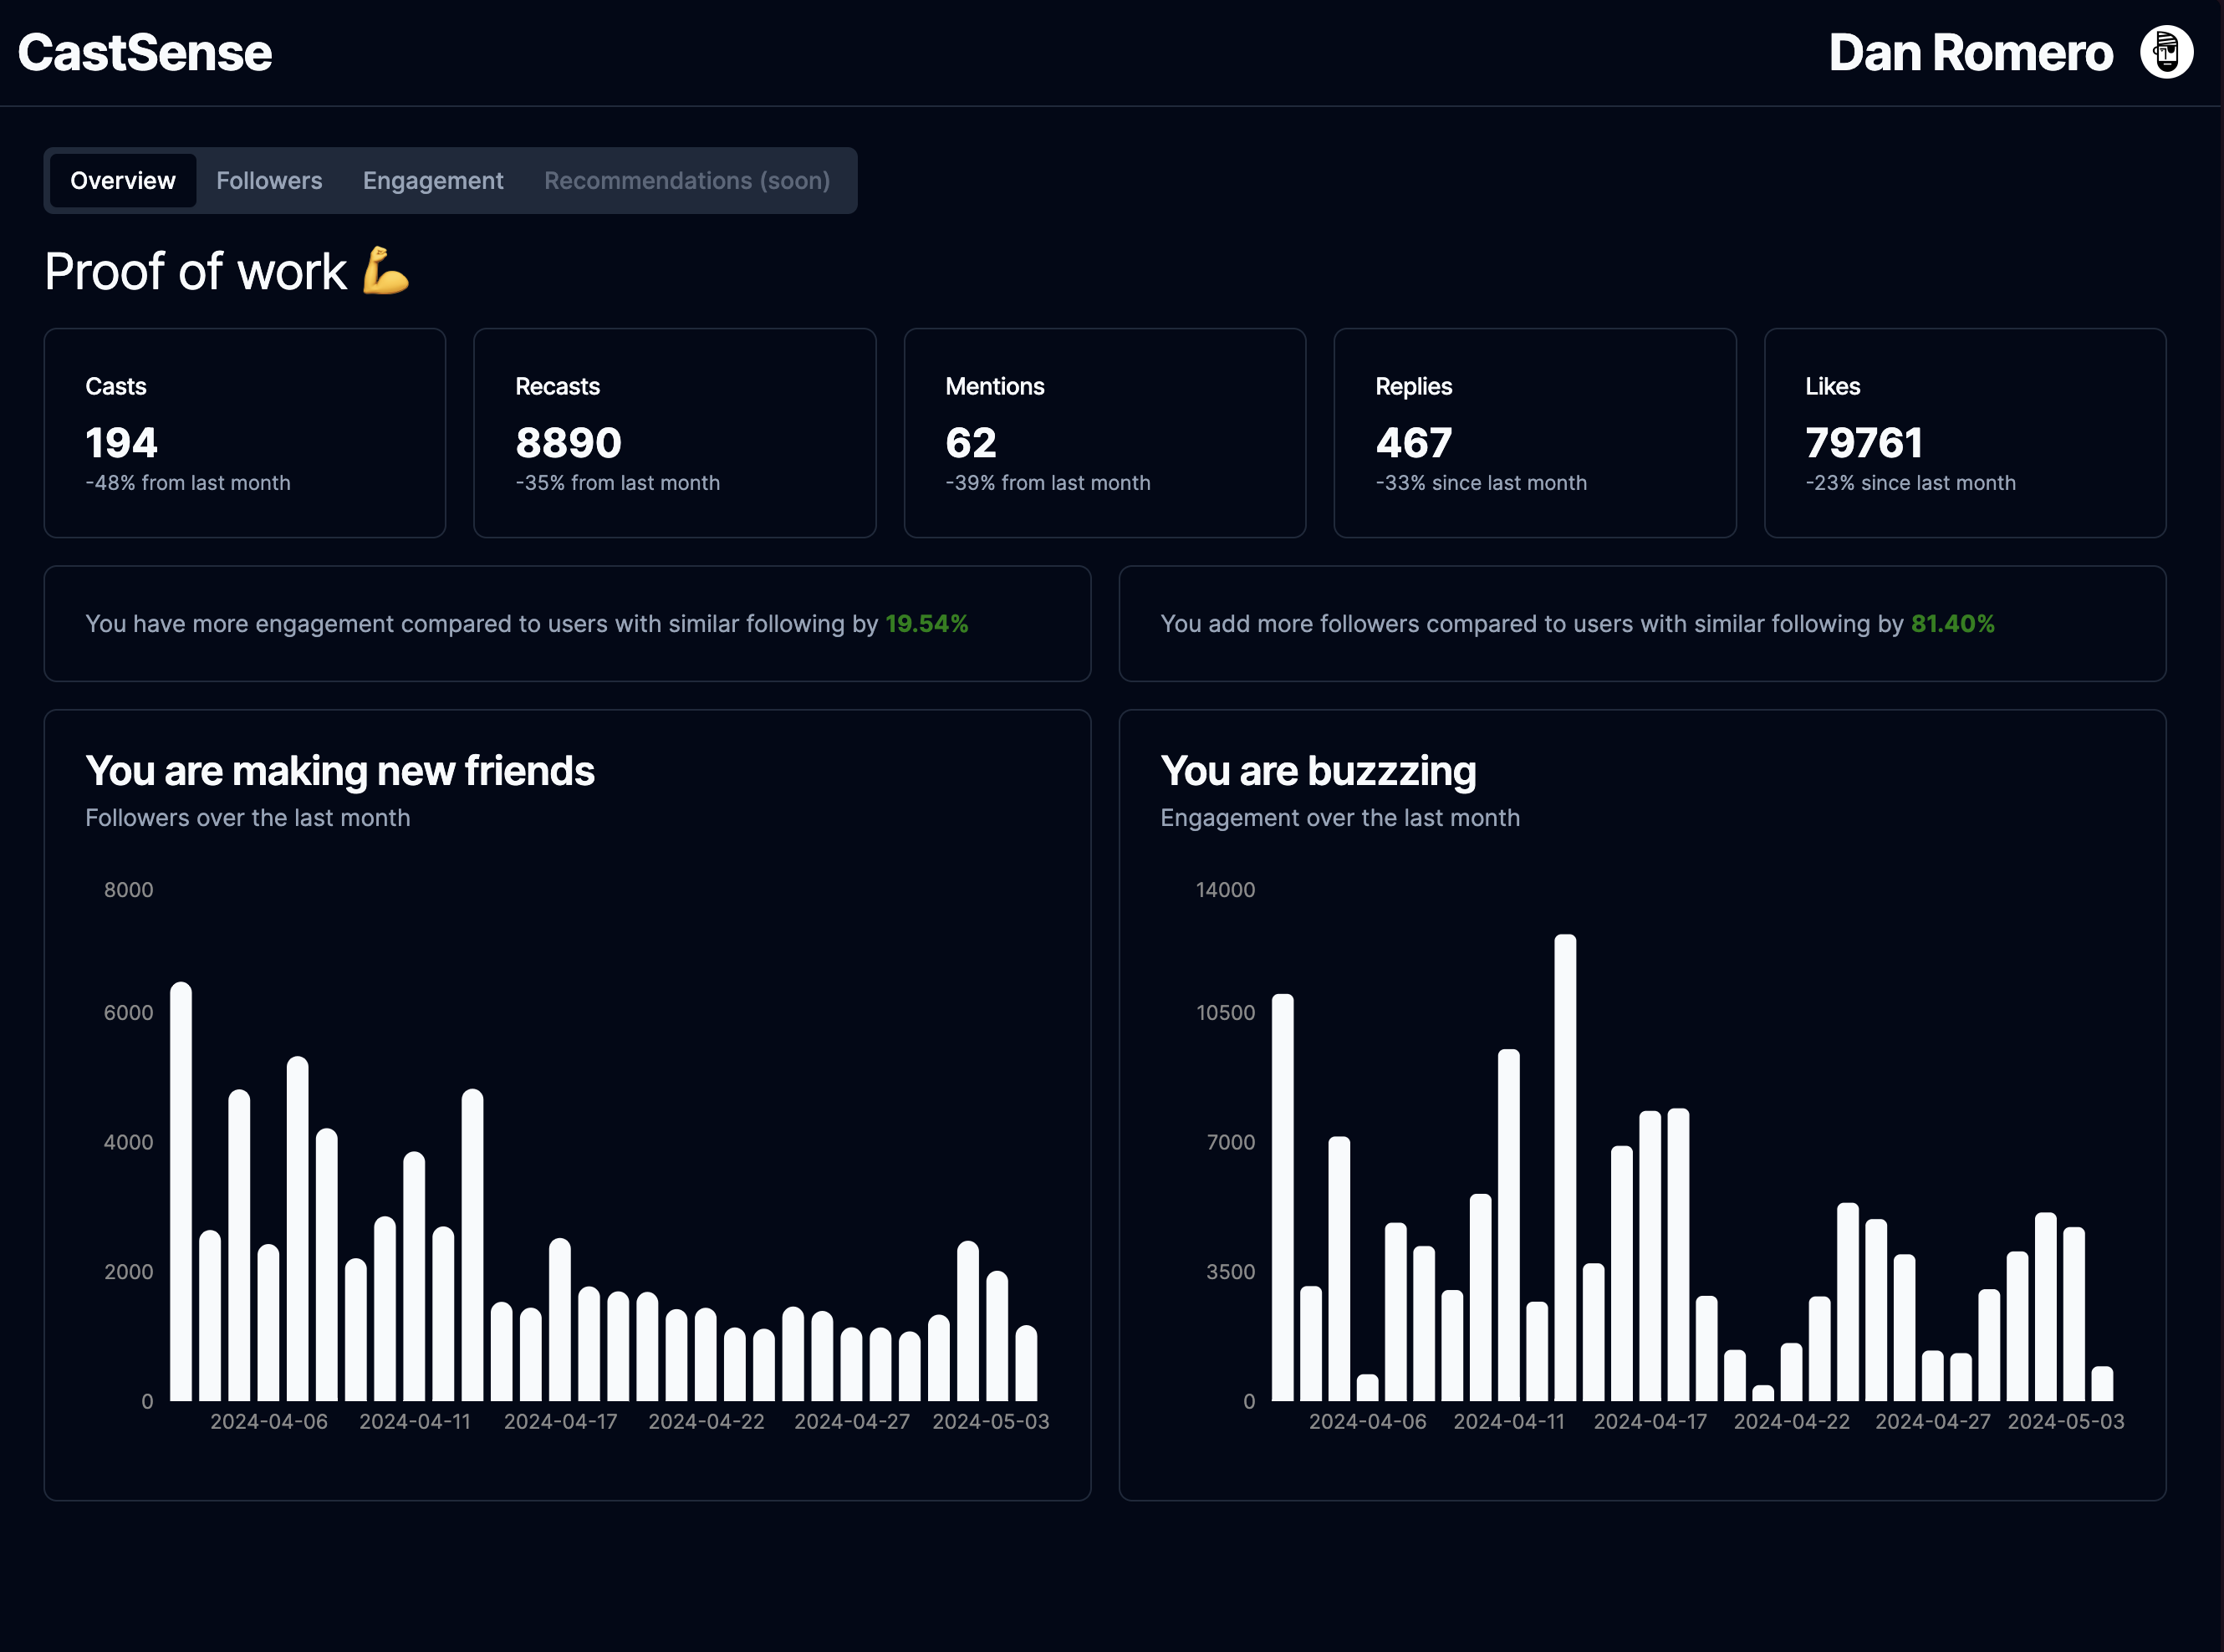This screenshot has width=2224, height=1652.
Task: Click the Mentions 62 card
Action: 1105,433
